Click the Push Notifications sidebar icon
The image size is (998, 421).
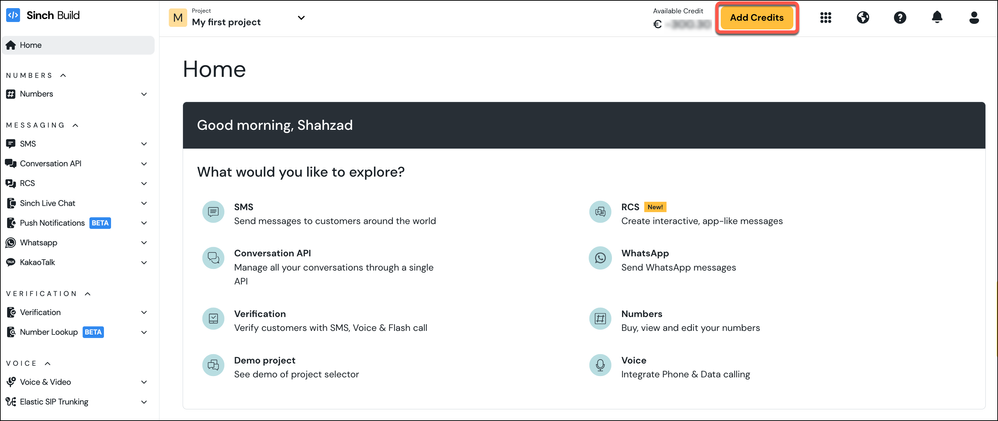pyautogui.click(x=10, y=223)
